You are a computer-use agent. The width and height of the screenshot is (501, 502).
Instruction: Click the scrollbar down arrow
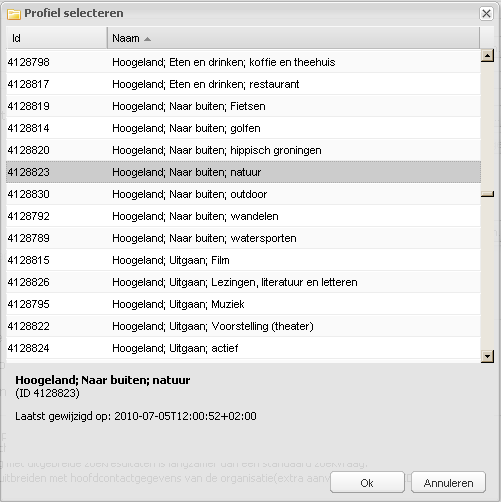point(487,356)
